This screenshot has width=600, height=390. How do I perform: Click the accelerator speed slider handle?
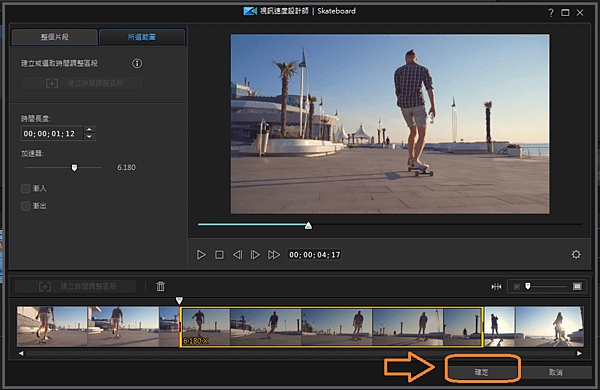tap(74, 168)
